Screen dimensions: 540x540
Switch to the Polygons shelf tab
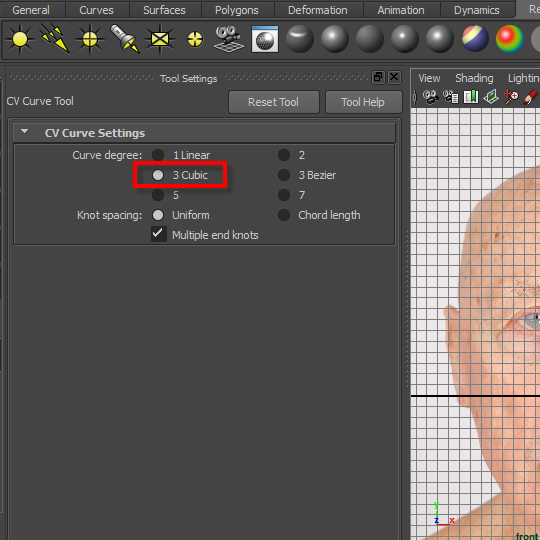pyautogui.click(x=237, y=10)
